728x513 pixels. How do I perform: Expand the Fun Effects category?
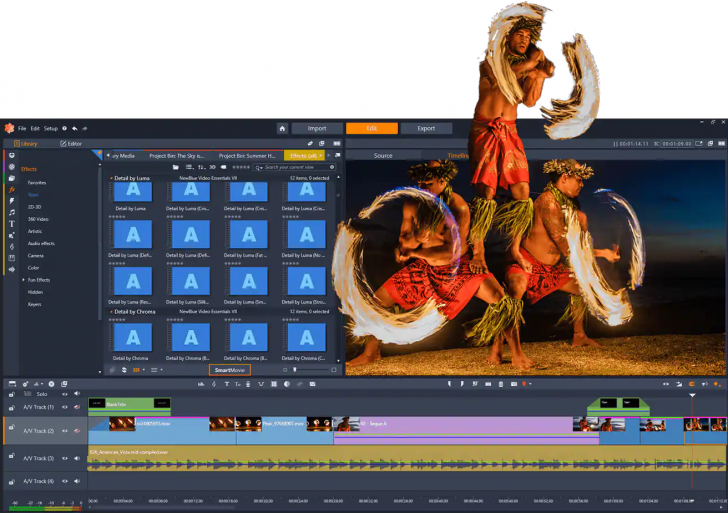point(24,280)
